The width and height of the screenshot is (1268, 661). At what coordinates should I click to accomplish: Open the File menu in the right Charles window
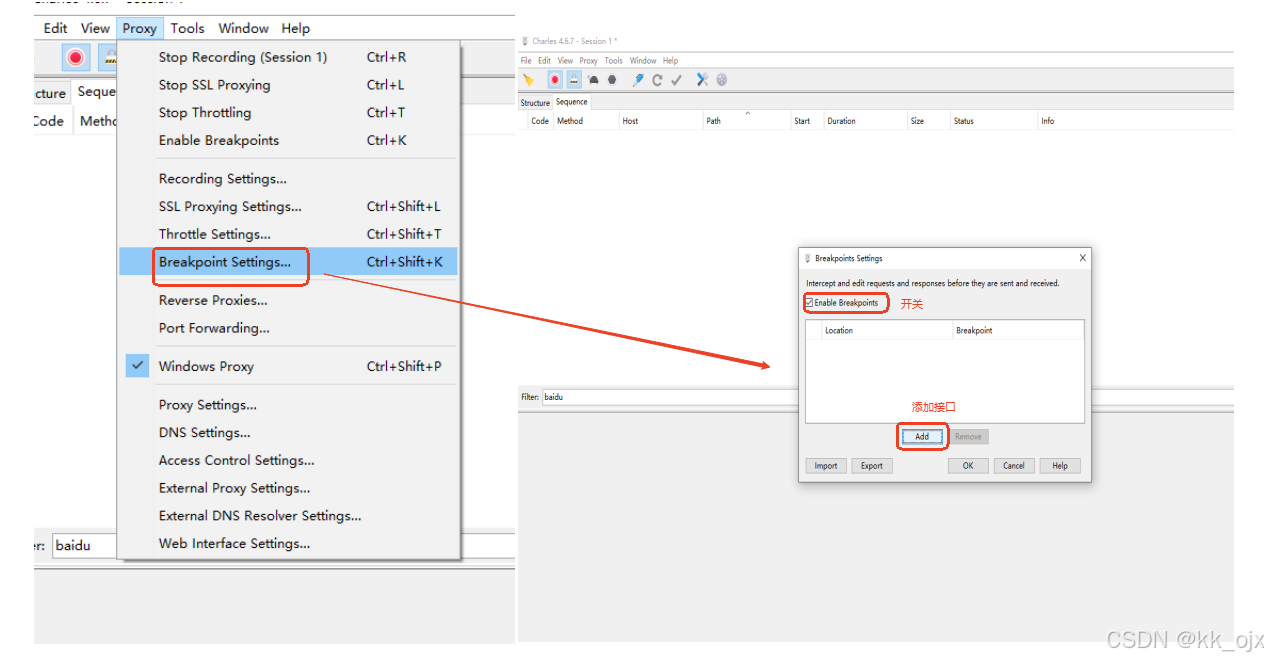point(526,61)
